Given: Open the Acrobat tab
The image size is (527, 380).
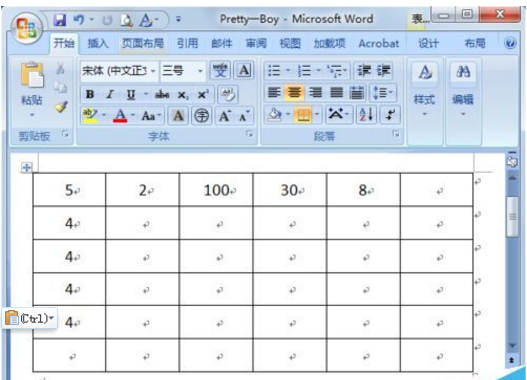Looking at the screenshot, I should pyautogui.click(x=379, y=43).
